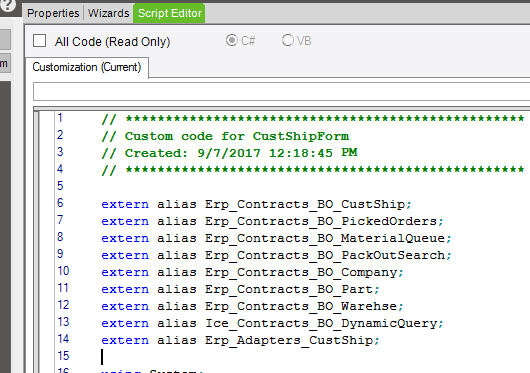Click the Erp_Contracts_BO_Company alias line
The image size is (530, 373).
[x=252, y=272]
